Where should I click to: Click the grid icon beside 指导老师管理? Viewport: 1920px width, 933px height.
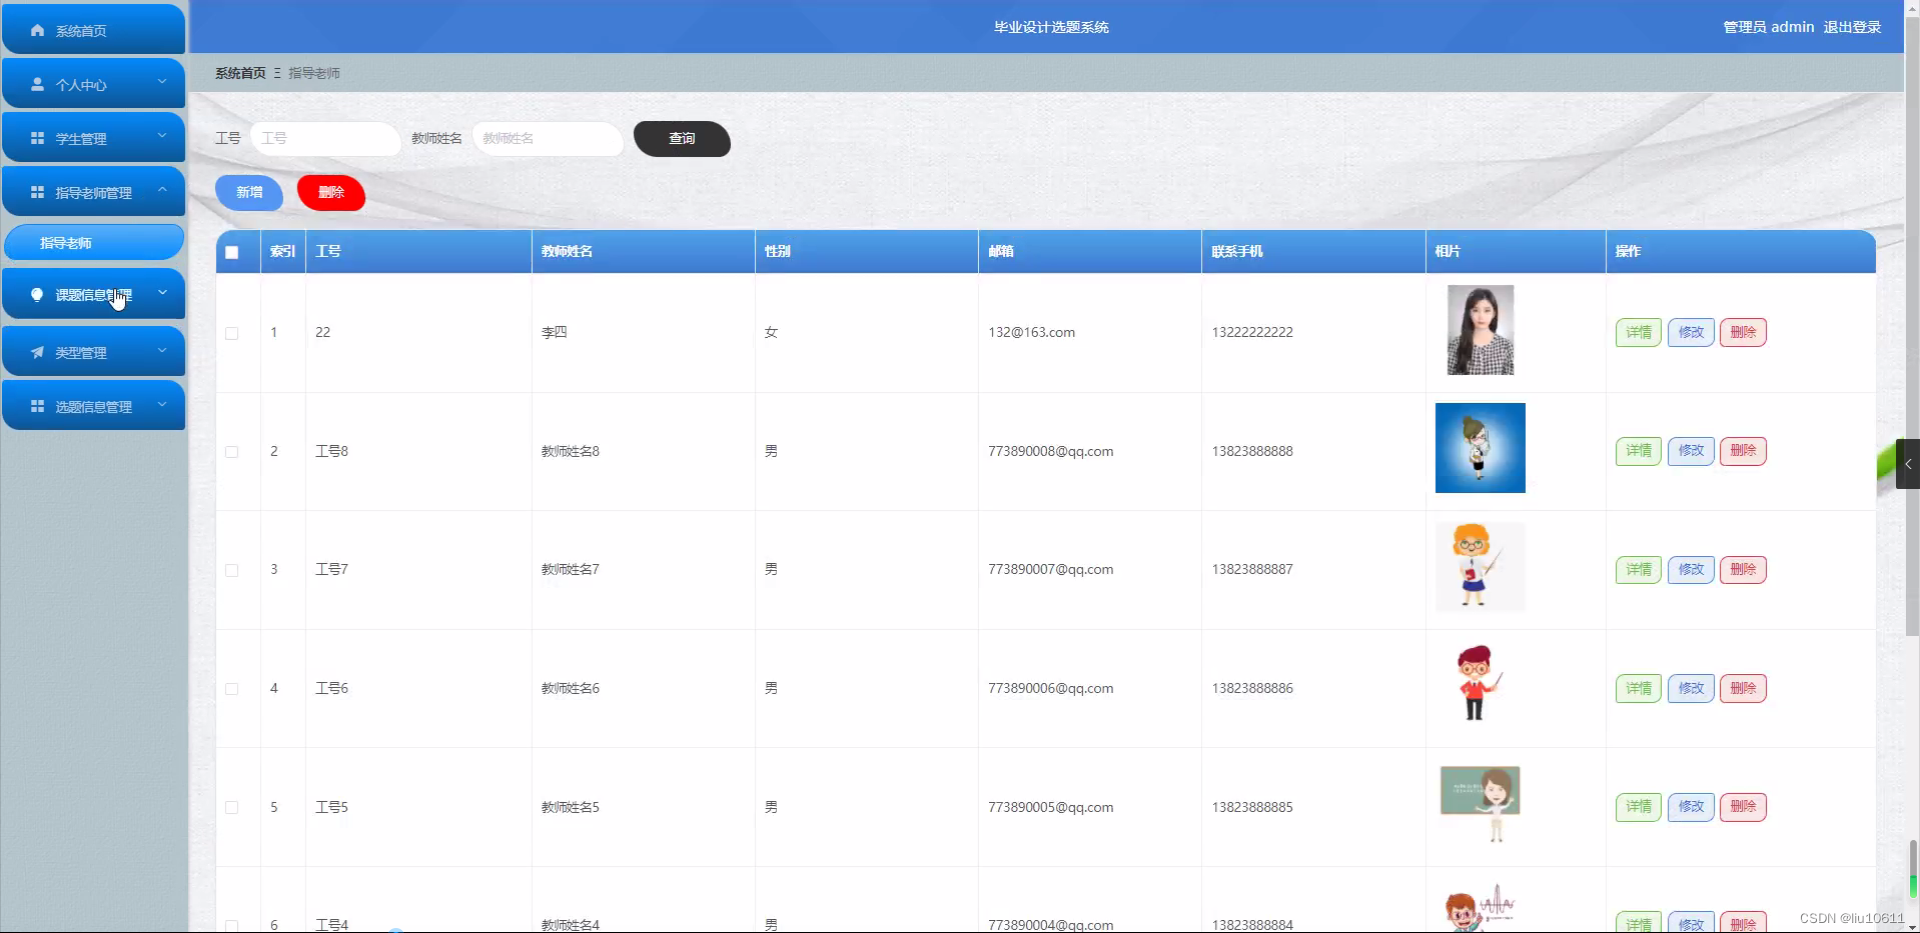[x=37, y=192]
